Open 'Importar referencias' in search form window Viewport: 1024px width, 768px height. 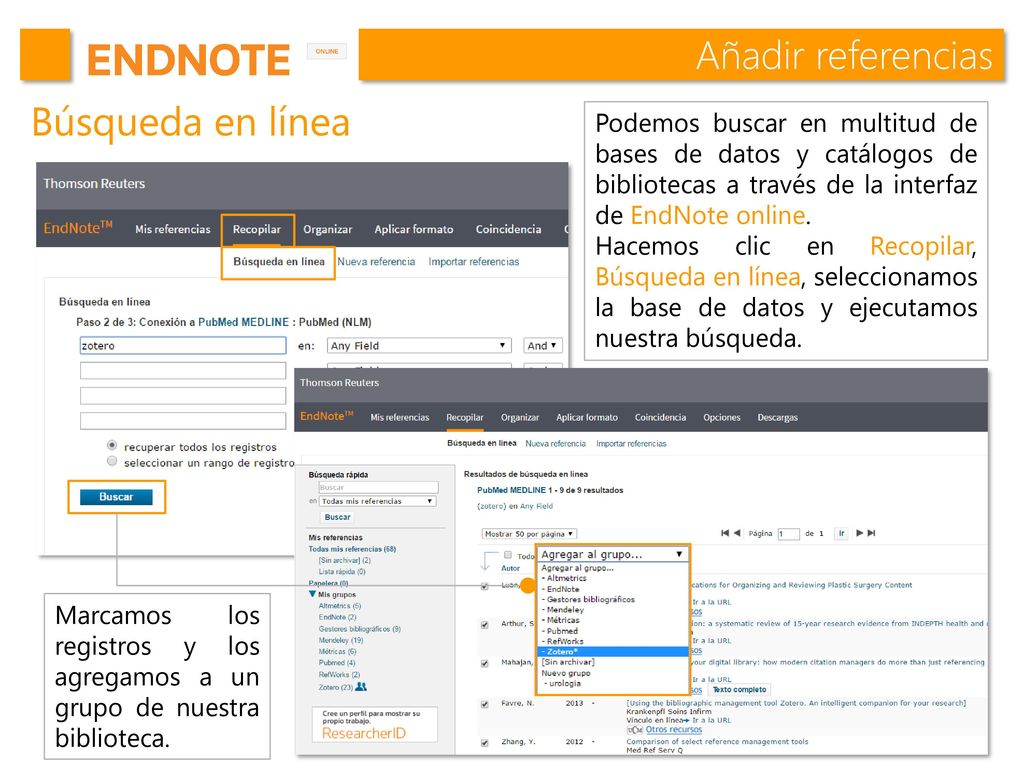[x=473, y=262]
